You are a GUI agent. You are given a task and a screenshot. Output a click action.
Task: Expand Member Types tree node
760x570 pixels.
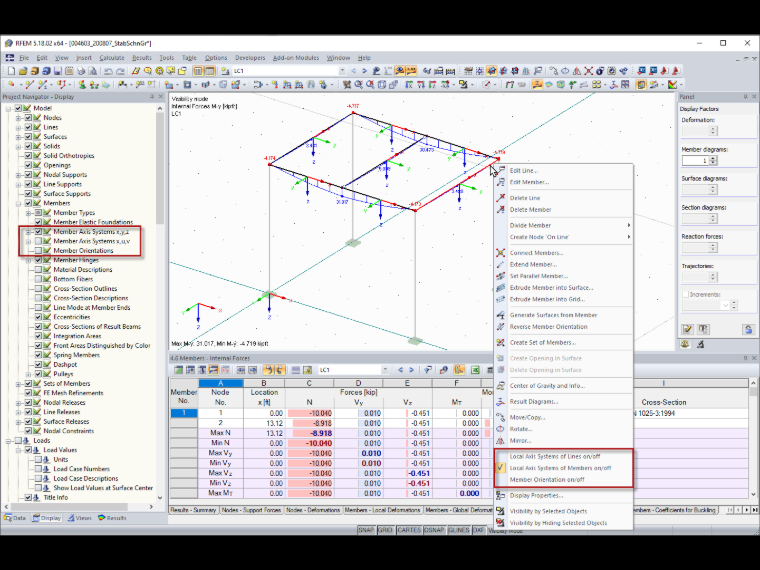[x=28, y=213]
